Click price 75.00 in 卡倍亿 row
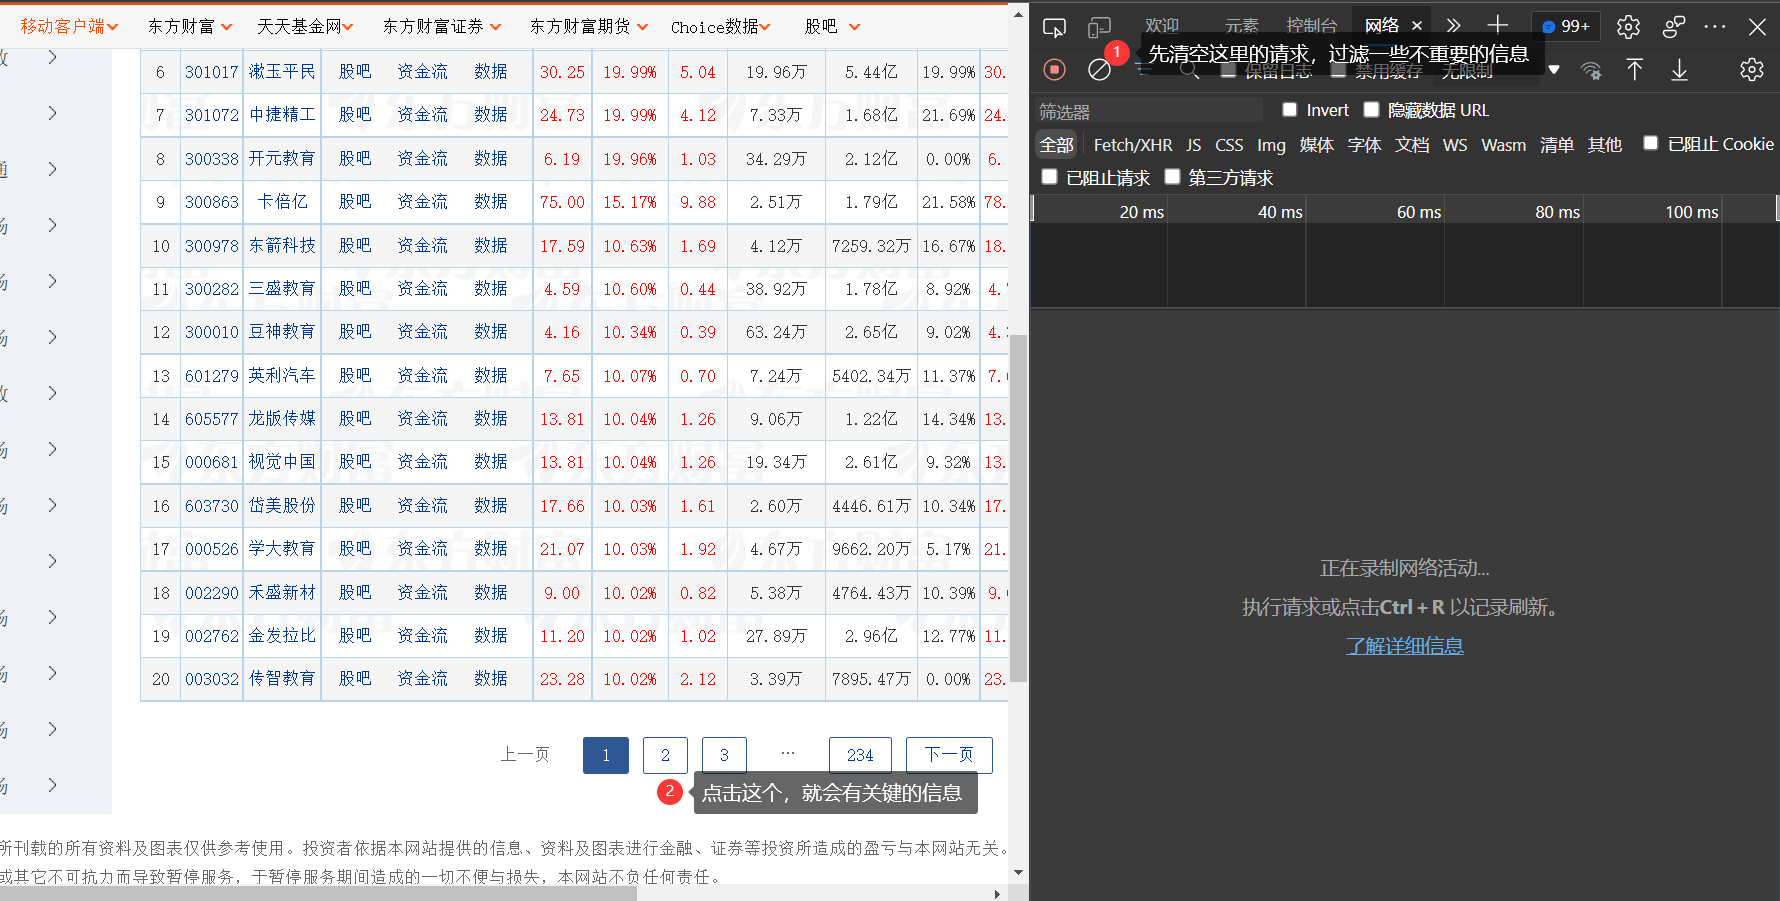 [x=562, y=202]
